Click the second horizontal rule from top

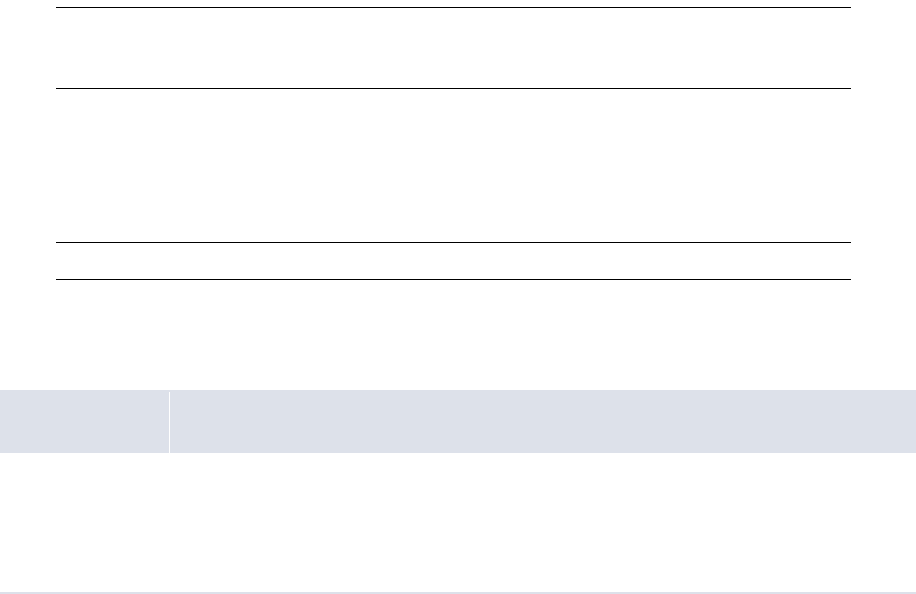click(x=452, y=88)
